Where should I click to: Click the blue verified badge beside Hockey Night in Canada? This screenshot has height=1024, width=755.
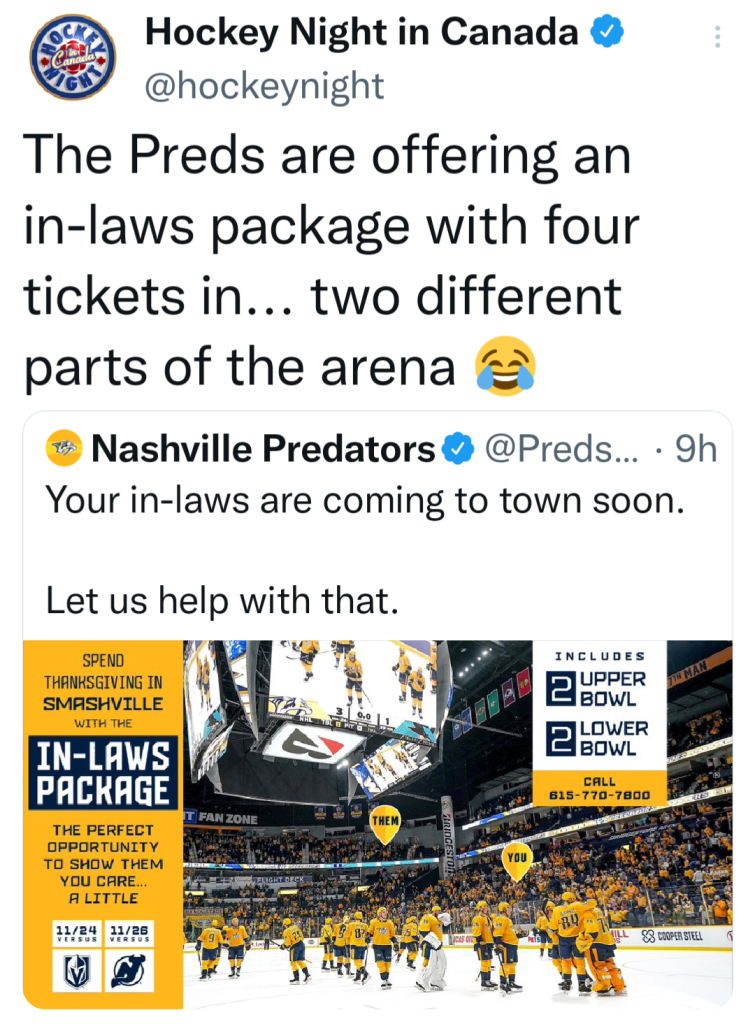(607, 33)
